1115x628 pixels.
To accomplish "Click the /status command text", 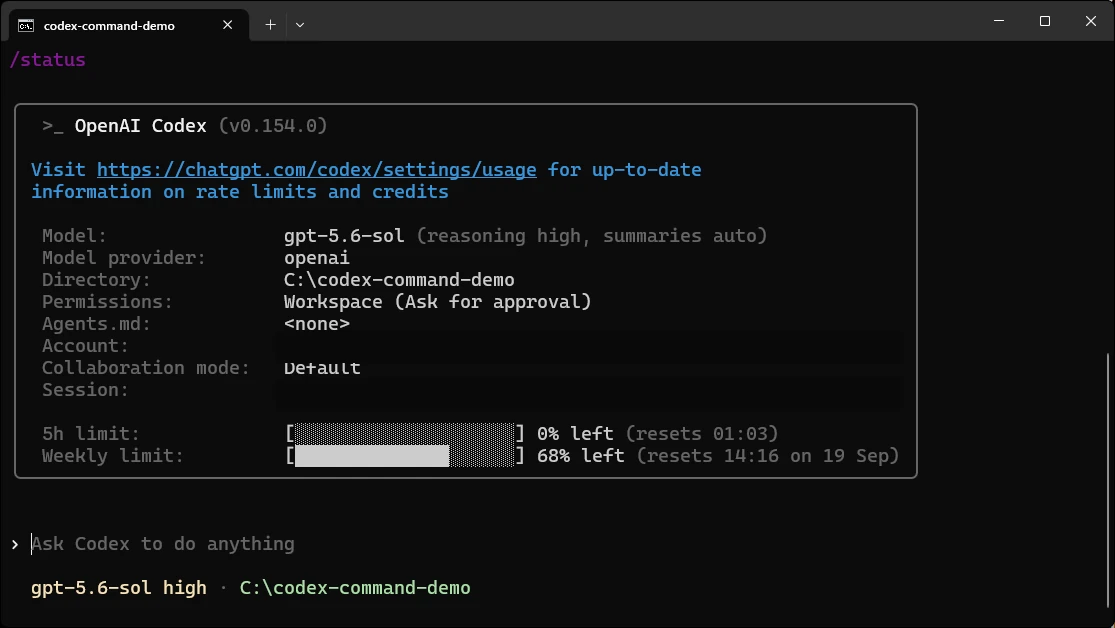I will [x=48, y=60].
